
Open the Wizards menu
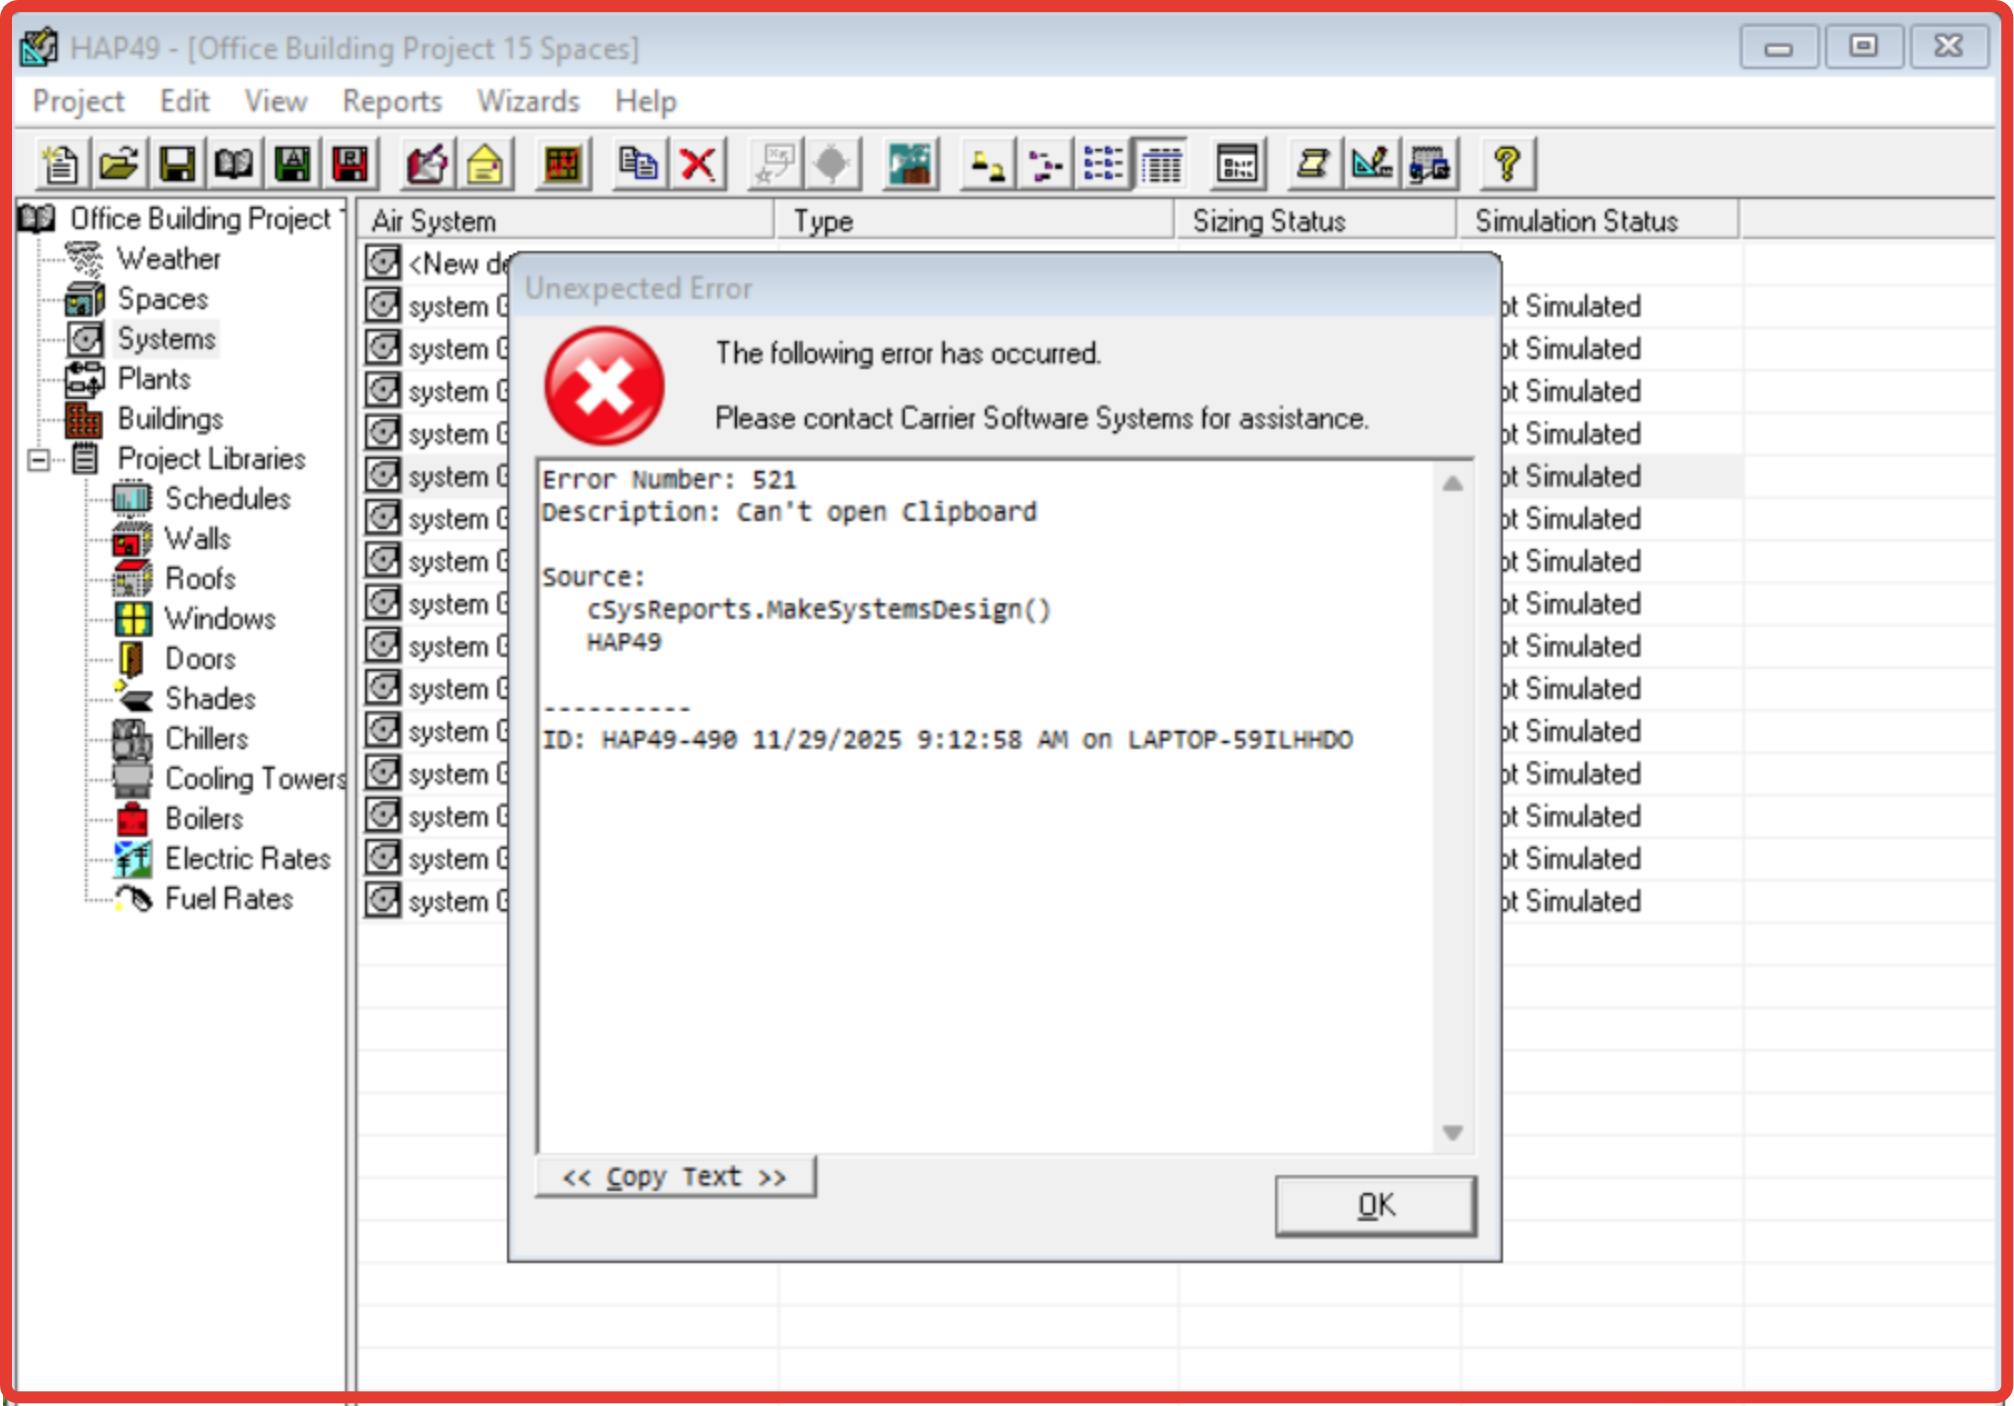click(x=527, y=101)
